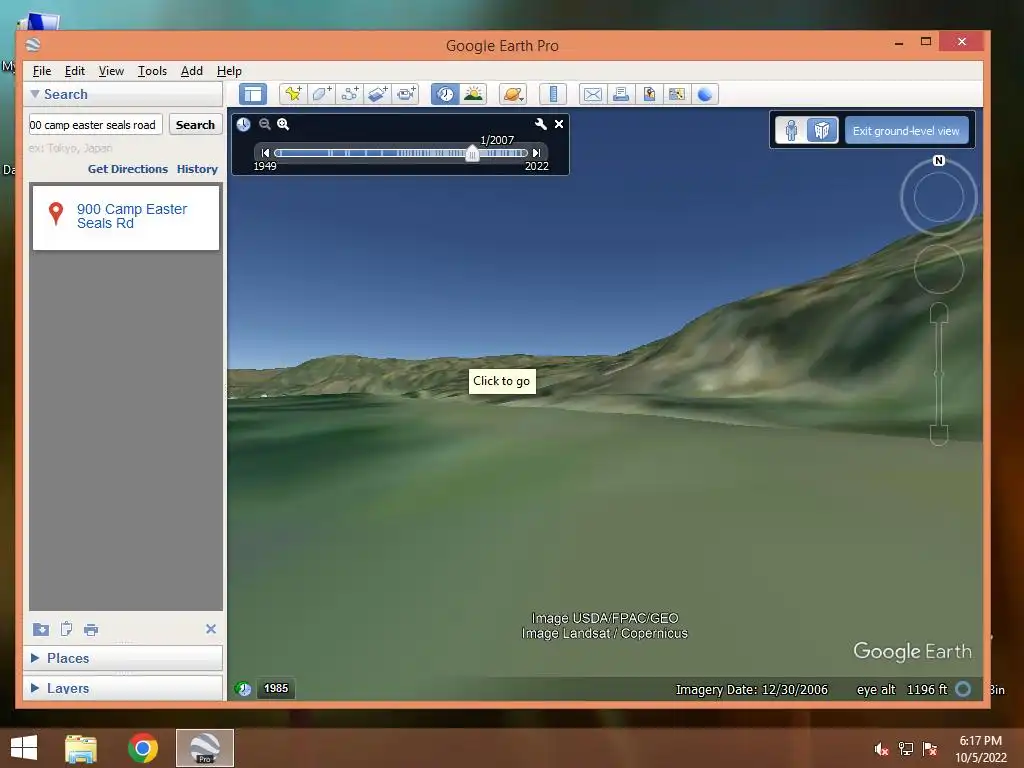Click the 1985 historical imagery button
The width and height of the screenshot is (1024, 768).
276,688
